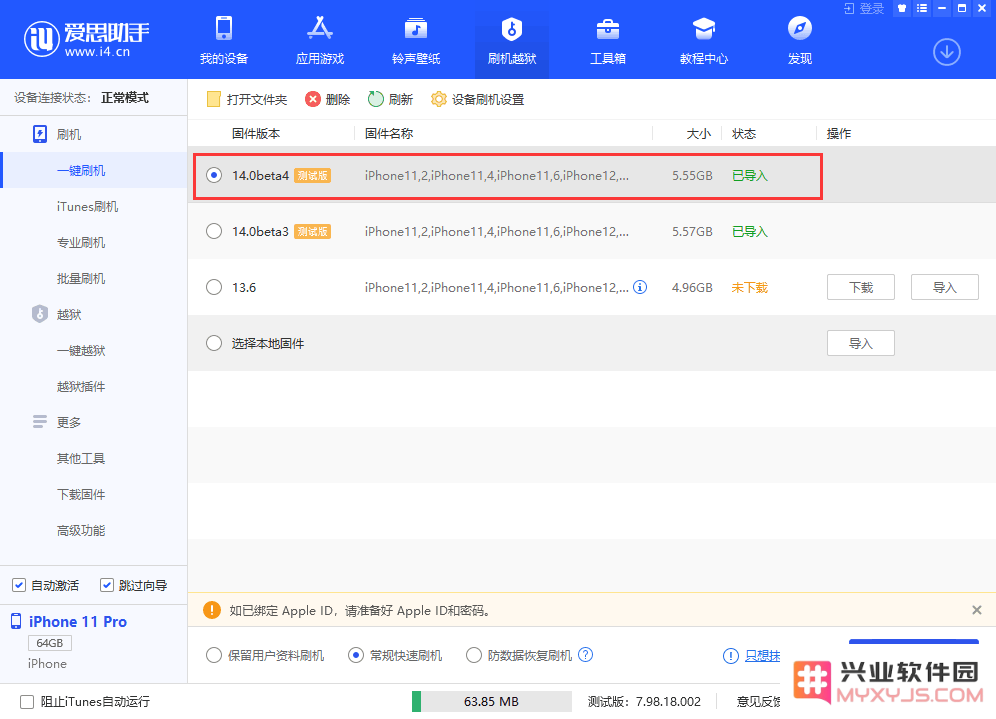Open the 我的设备 tab
996x719 pixels.
tap(224, 40)
